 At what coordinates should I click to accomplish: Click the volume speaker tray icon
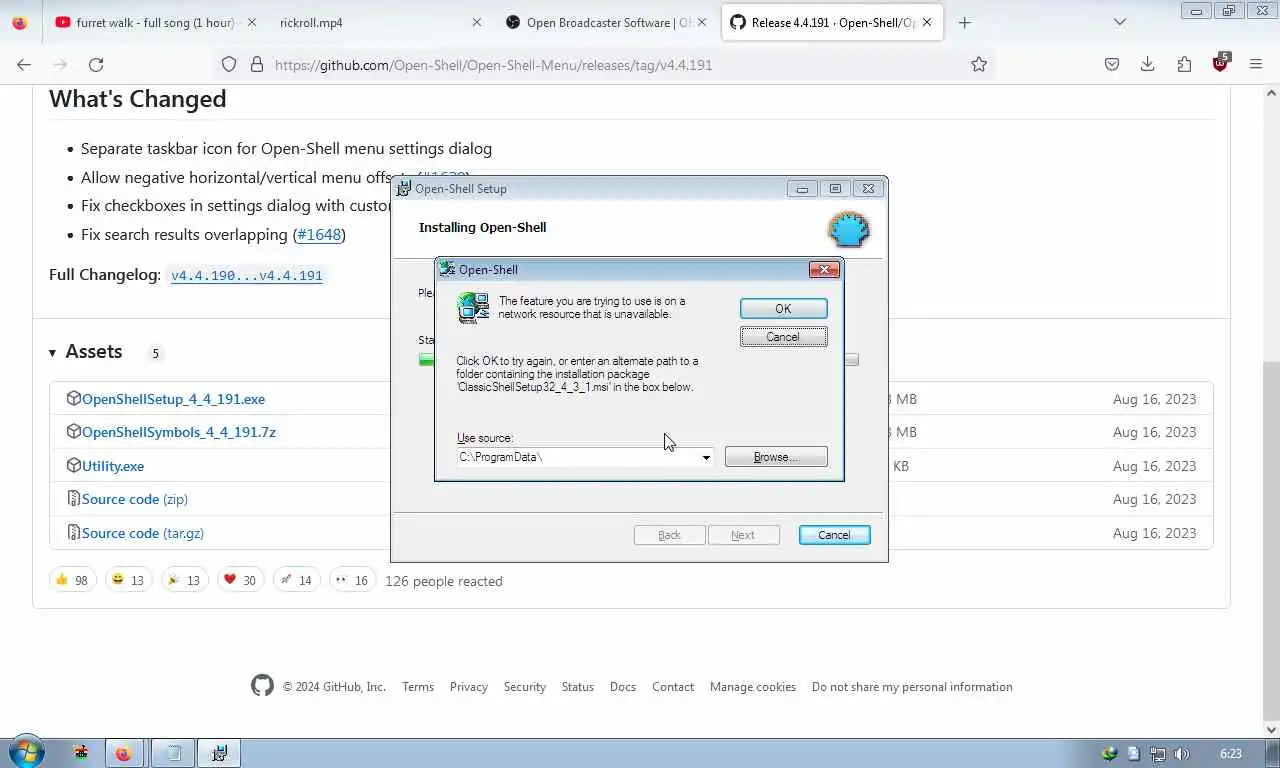click(x=1182, y=754)
